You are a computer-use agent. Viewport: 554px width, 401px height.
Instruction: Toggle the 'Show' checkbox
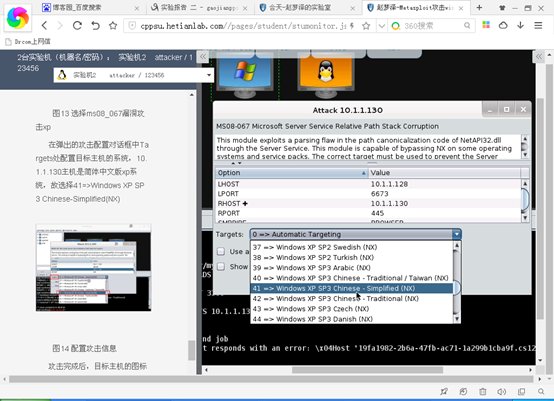click(x=221, y=266)
